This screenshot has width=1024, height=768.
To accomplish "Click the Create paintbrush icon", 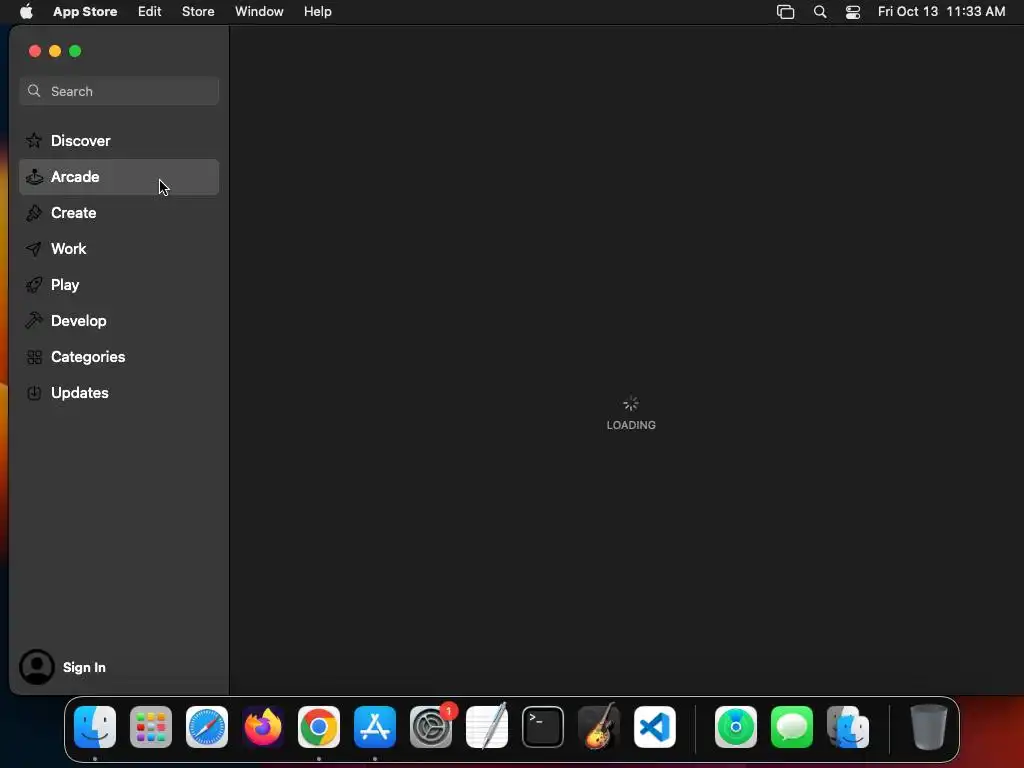I will (34, 213).
